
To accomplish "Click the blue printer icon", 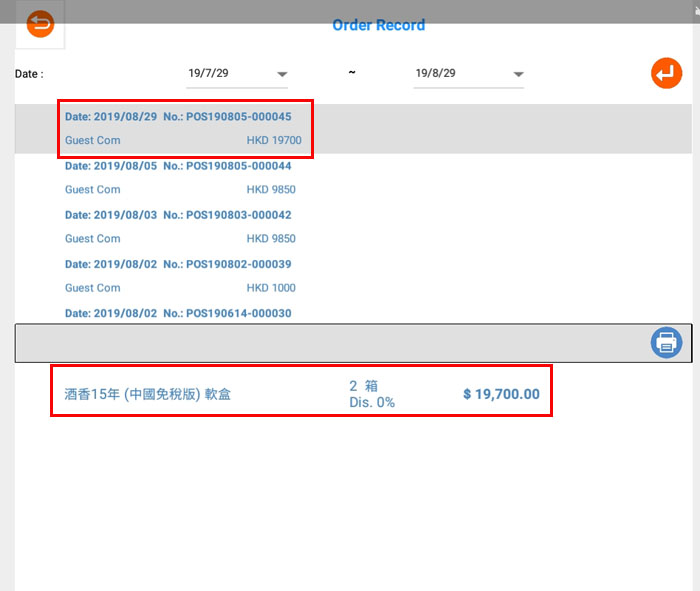I will pyautogui.click(x=666, y=343).
